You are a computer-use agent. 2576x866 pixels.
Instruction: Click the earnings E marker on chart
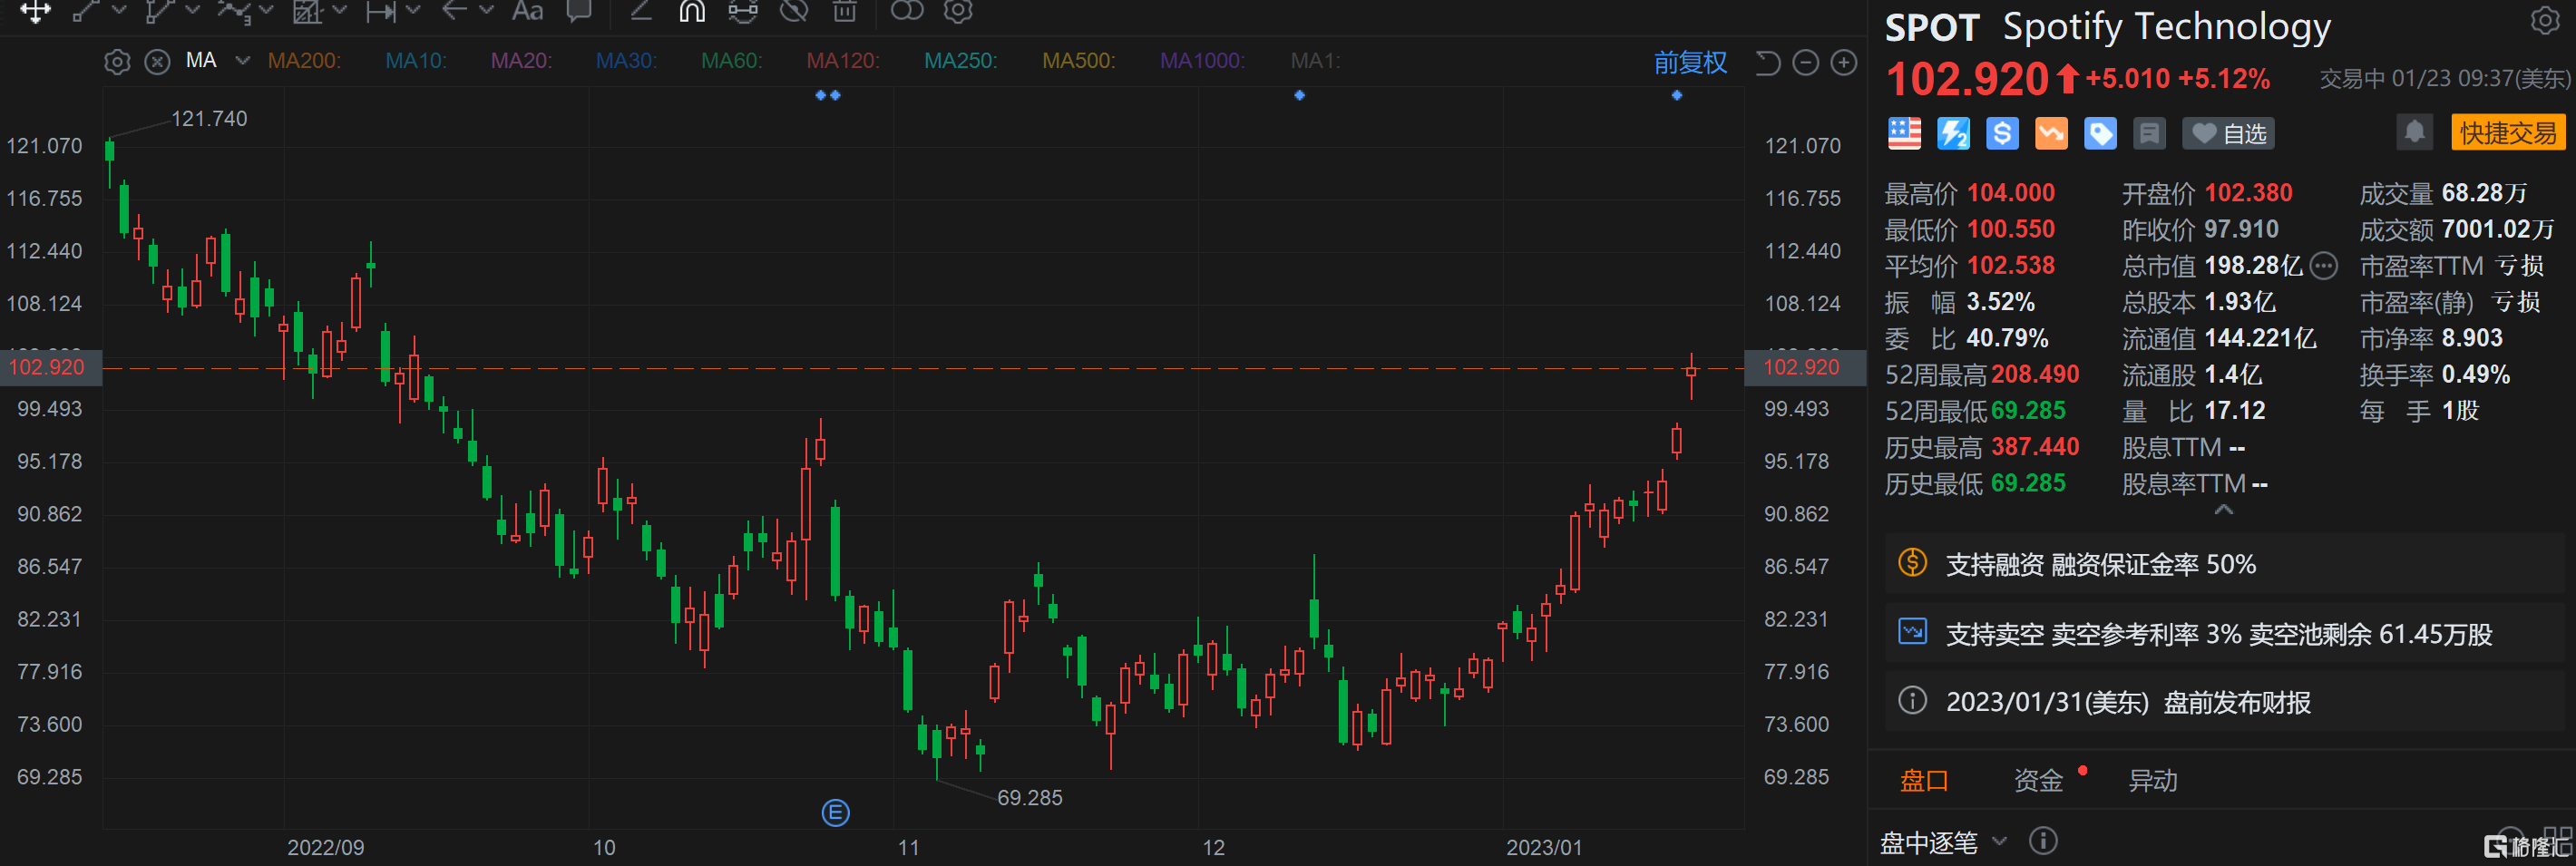[x=835, y=813]
